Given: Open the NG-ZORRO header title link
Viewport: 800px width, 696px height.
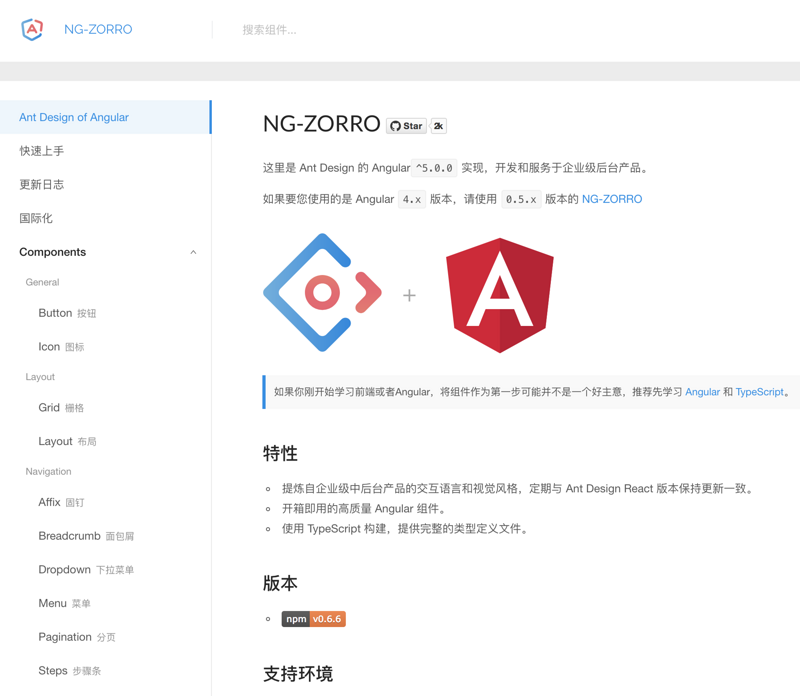Looking at the screenshot, I should click(x=98, y=30).
